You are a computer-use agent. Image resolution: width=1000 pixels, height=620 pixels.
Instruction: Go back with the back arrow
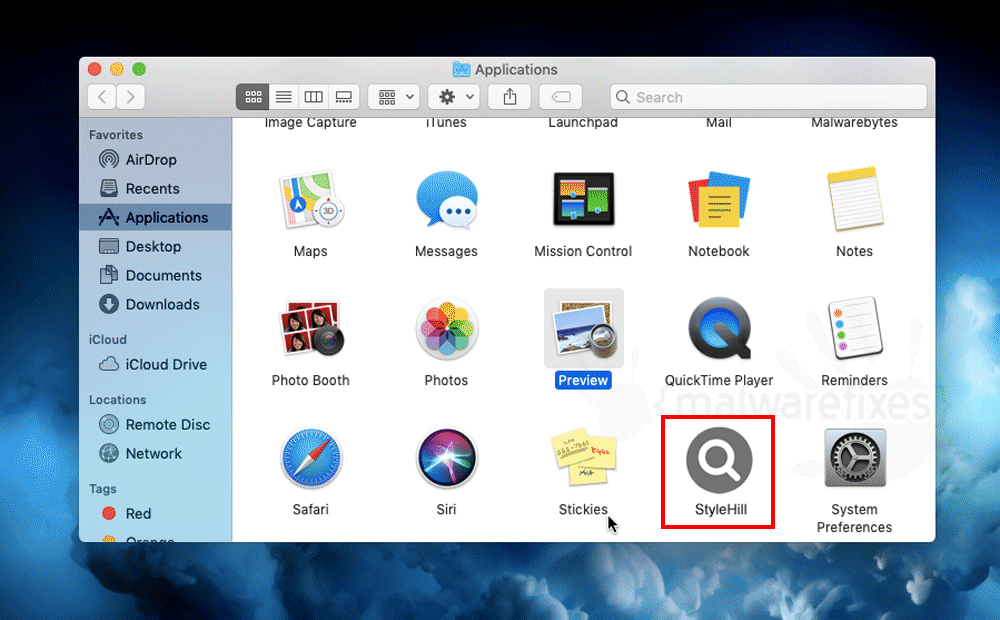tap(102, 97)
